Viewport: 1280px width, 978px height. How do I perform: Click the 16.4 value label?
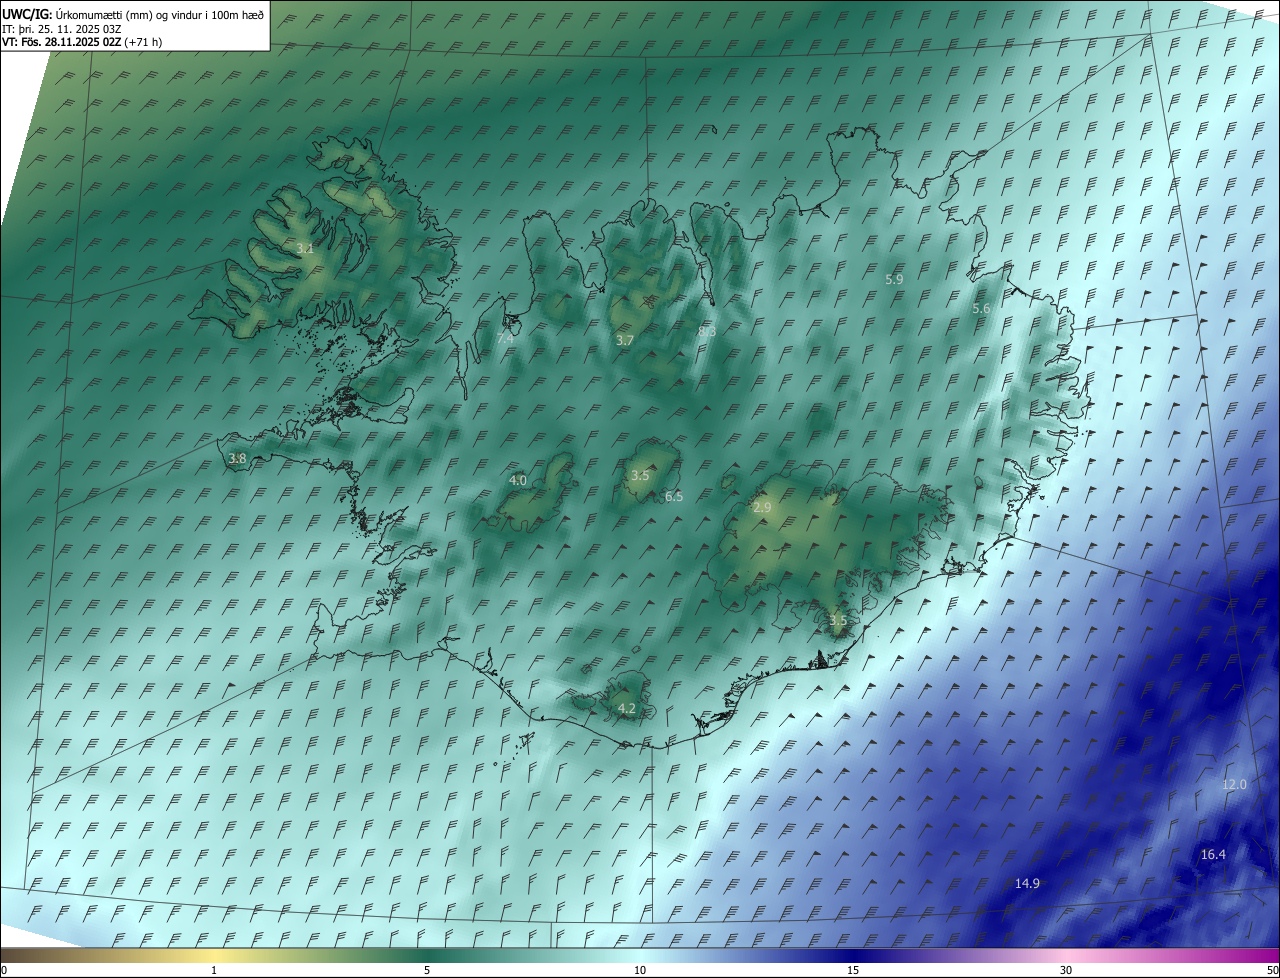(1213, 855)
